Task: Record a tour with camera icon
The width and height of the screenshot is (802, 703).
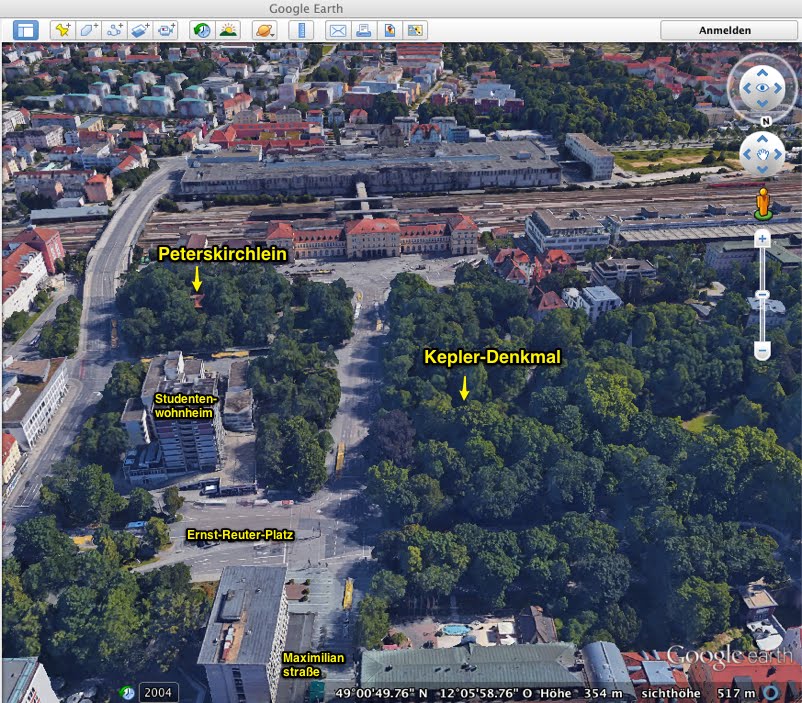Action: coord(165,30)
